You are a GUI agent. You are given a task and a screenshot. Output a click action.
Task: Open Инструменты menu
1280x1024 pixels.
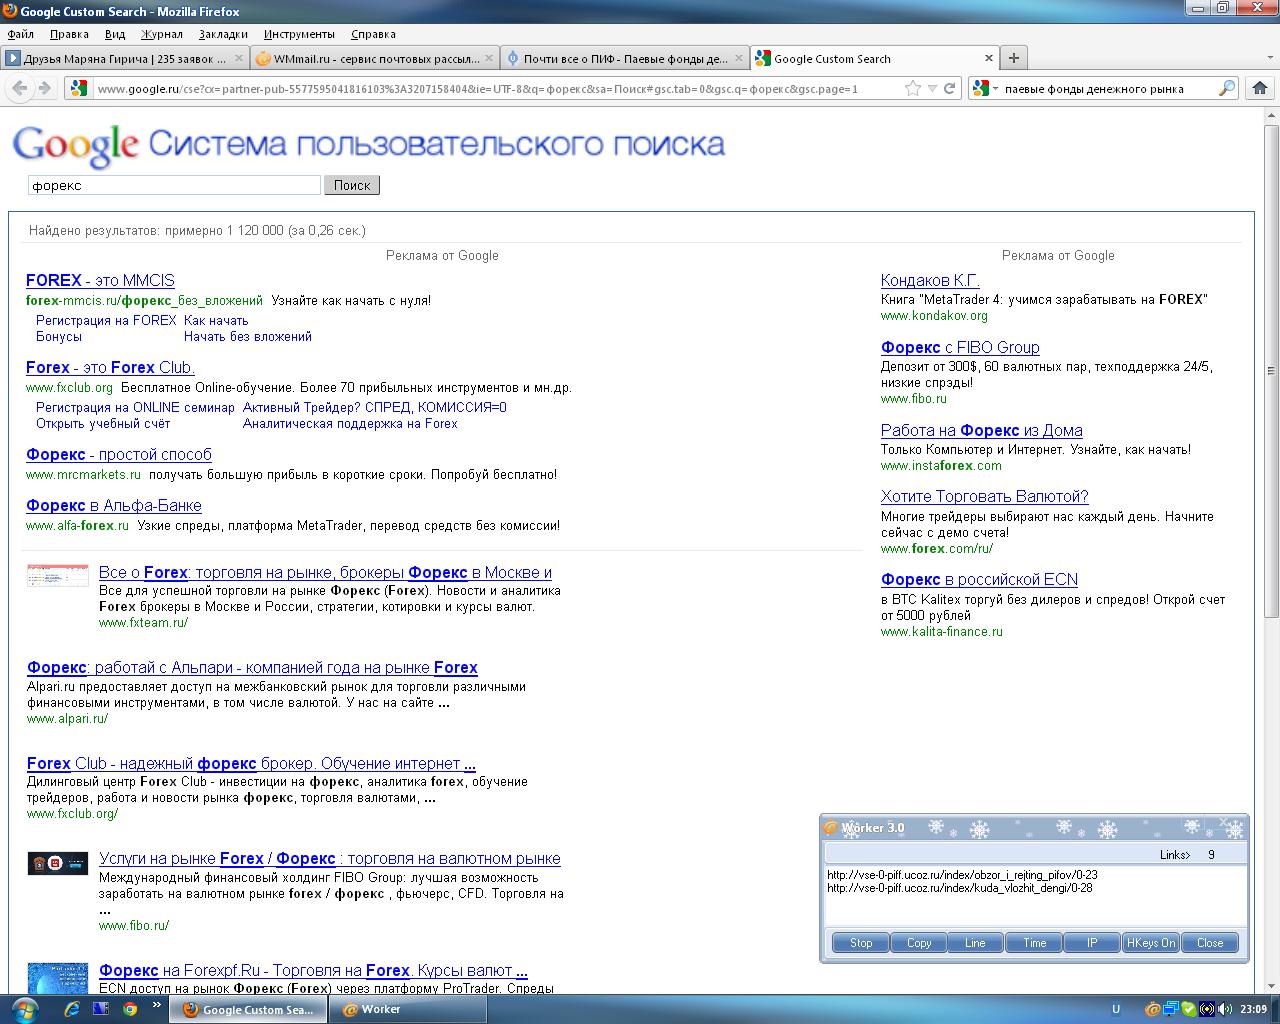point(300,34)
